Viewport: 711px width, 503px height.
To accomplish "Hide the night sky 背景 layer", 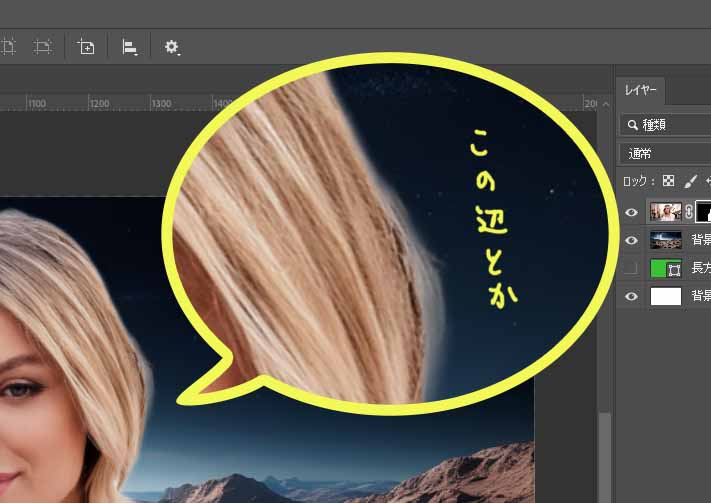I will pyautogui.click(x=631, y=240).
